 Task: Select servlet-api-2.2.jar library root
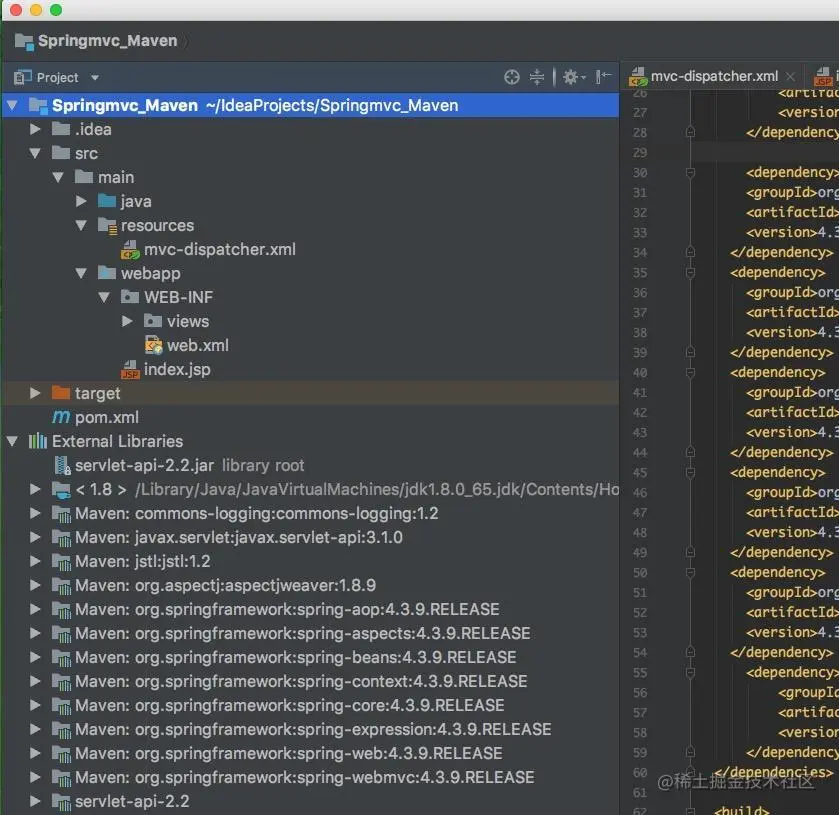(x=189, y=466)
